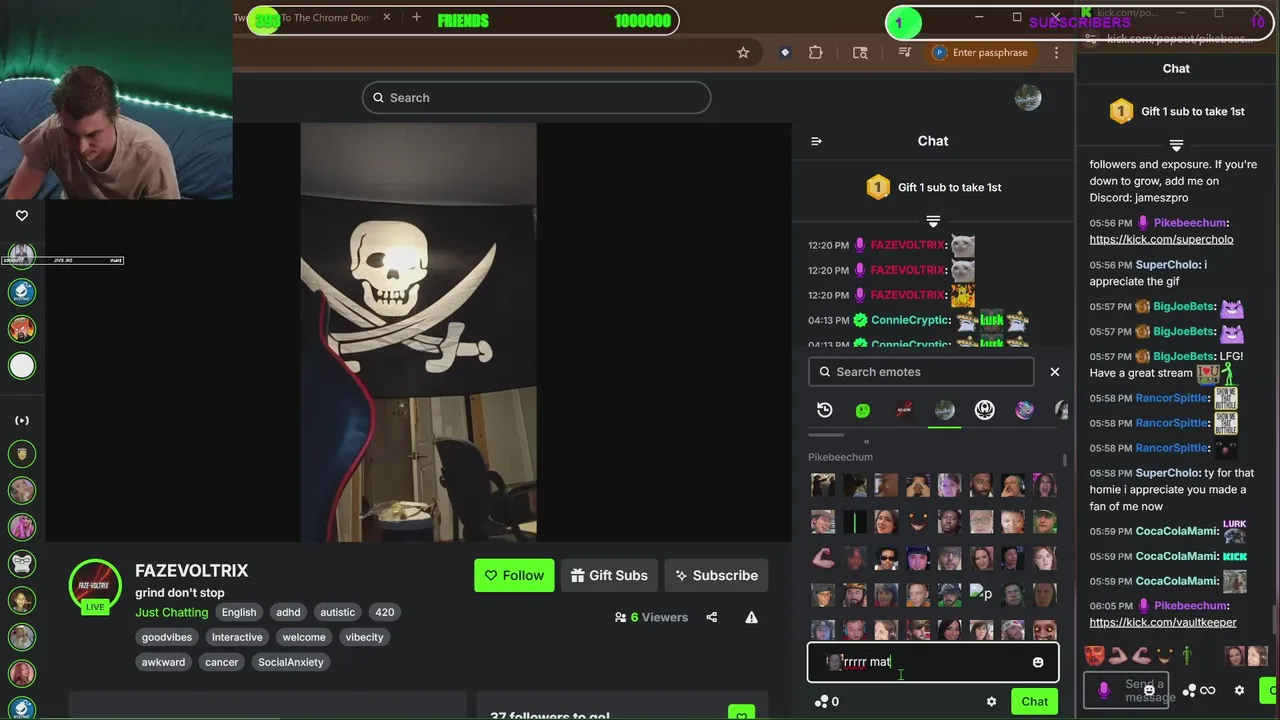This screenshot has width=1280, height=720.
Task: Select the SocialAnxiety tag
Action: 291,662
